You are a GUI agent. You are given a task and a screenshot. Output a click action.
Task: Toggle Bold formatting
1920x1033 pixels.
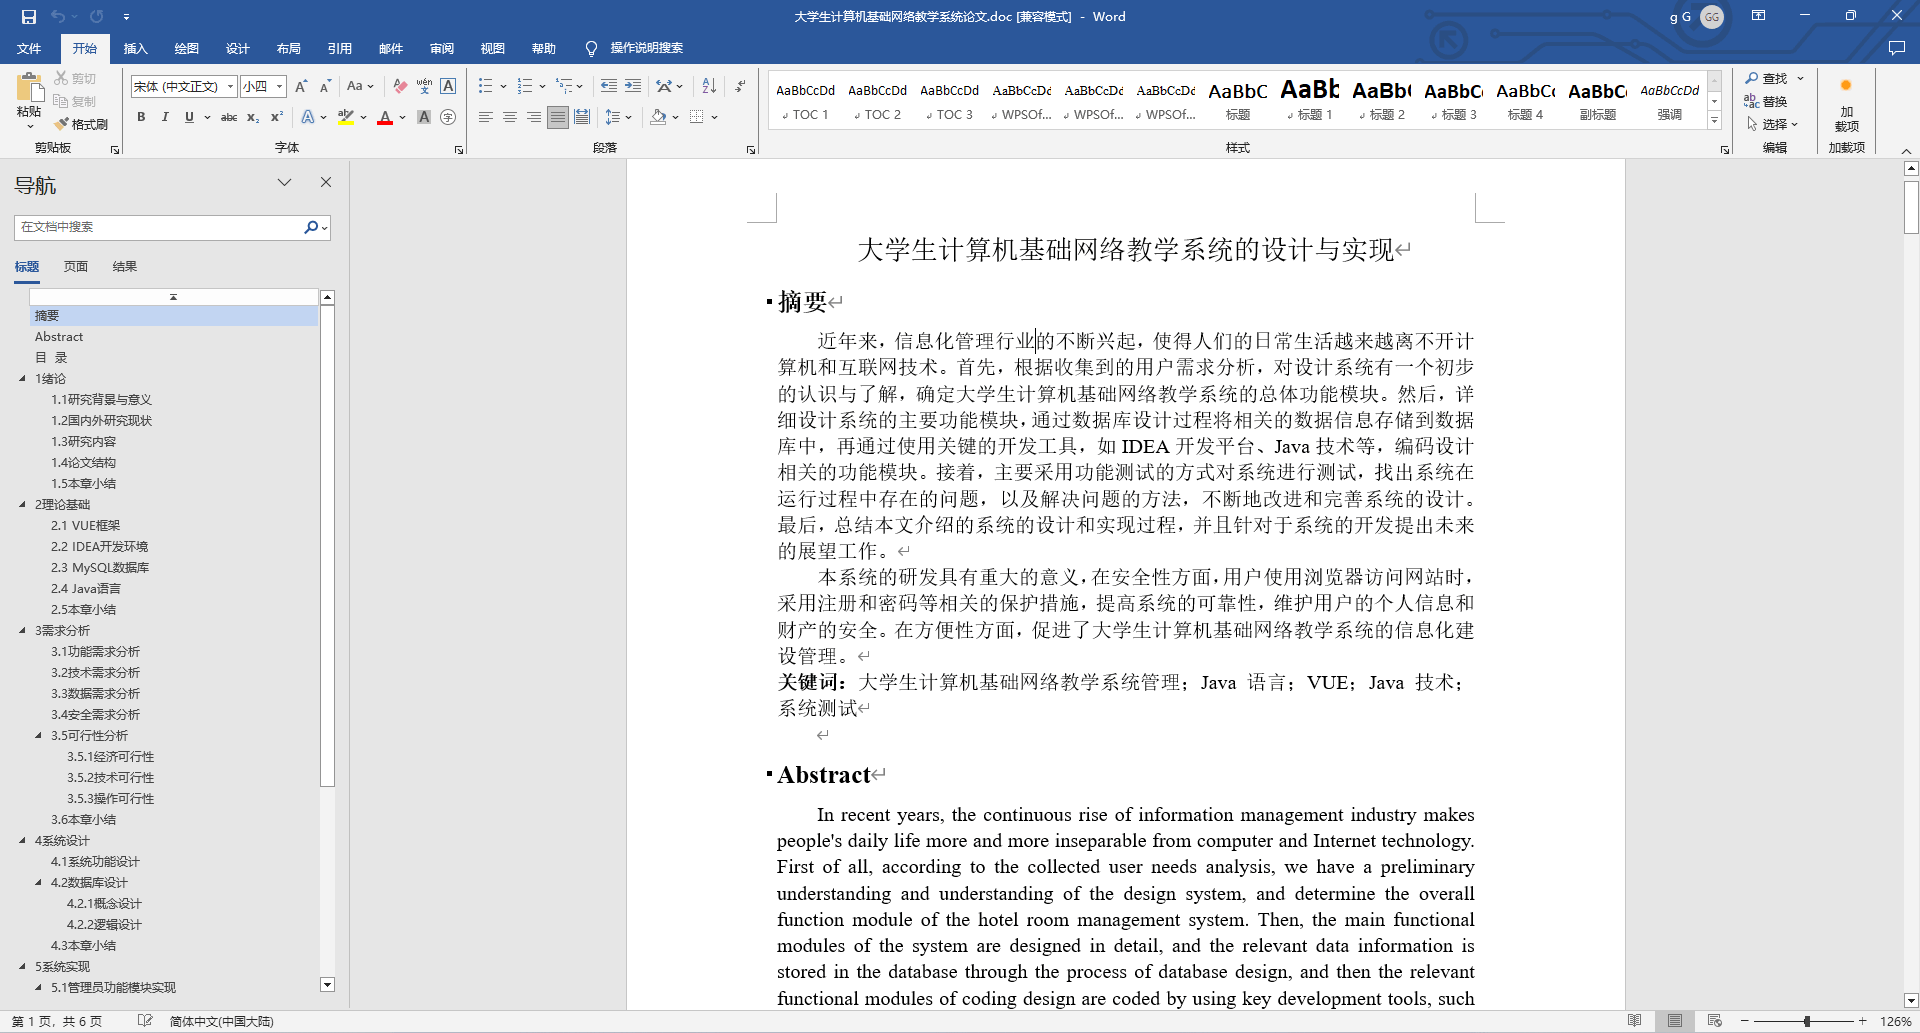click(x=141, y=117)
